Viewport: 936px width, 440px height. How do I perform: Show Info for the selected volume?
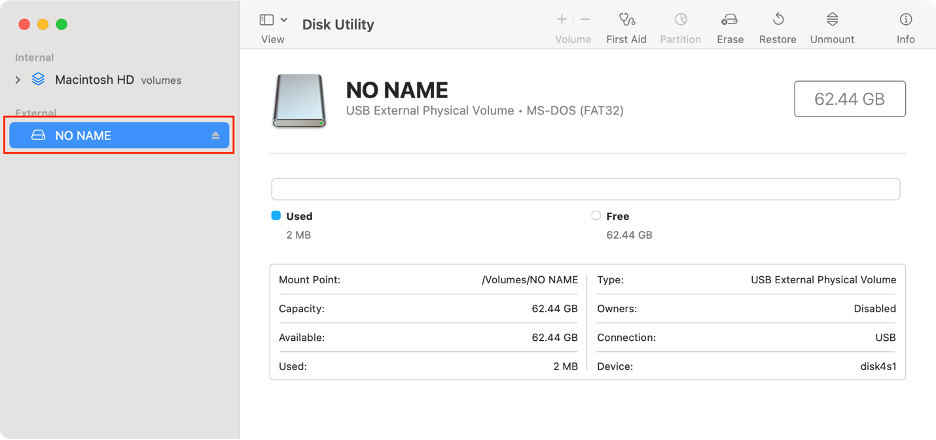(x=906, y=20)
